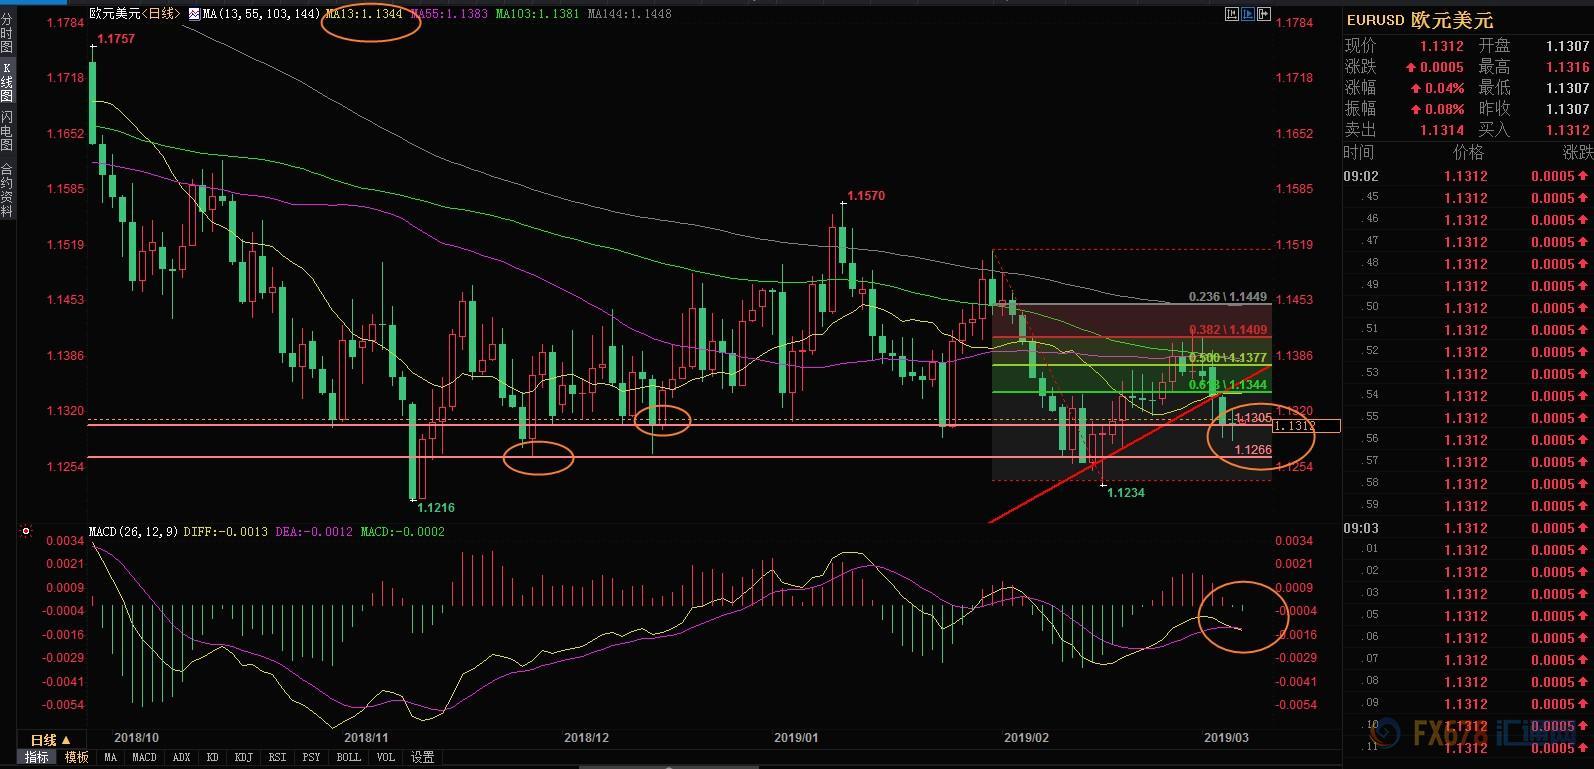Screen dimensions: 1594x769
Task: Click the 价格 column header
Action: (1468, 152)
